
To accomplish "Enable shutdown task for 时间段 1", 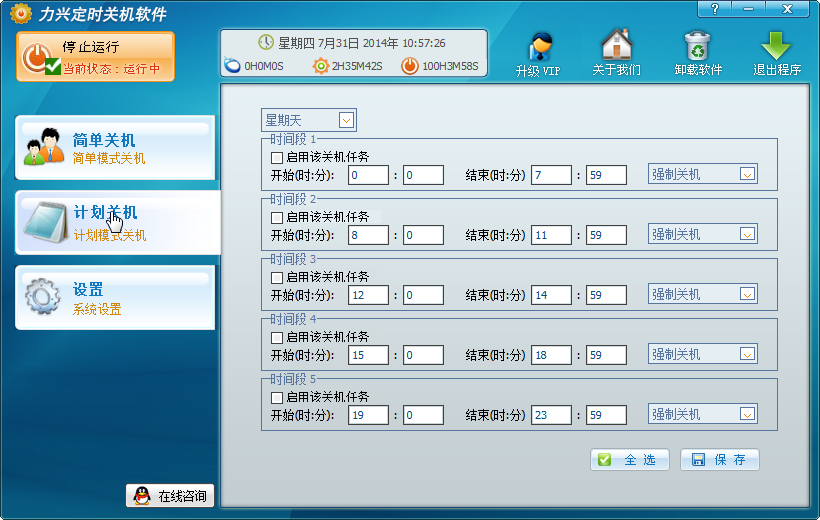I will 277,157.
